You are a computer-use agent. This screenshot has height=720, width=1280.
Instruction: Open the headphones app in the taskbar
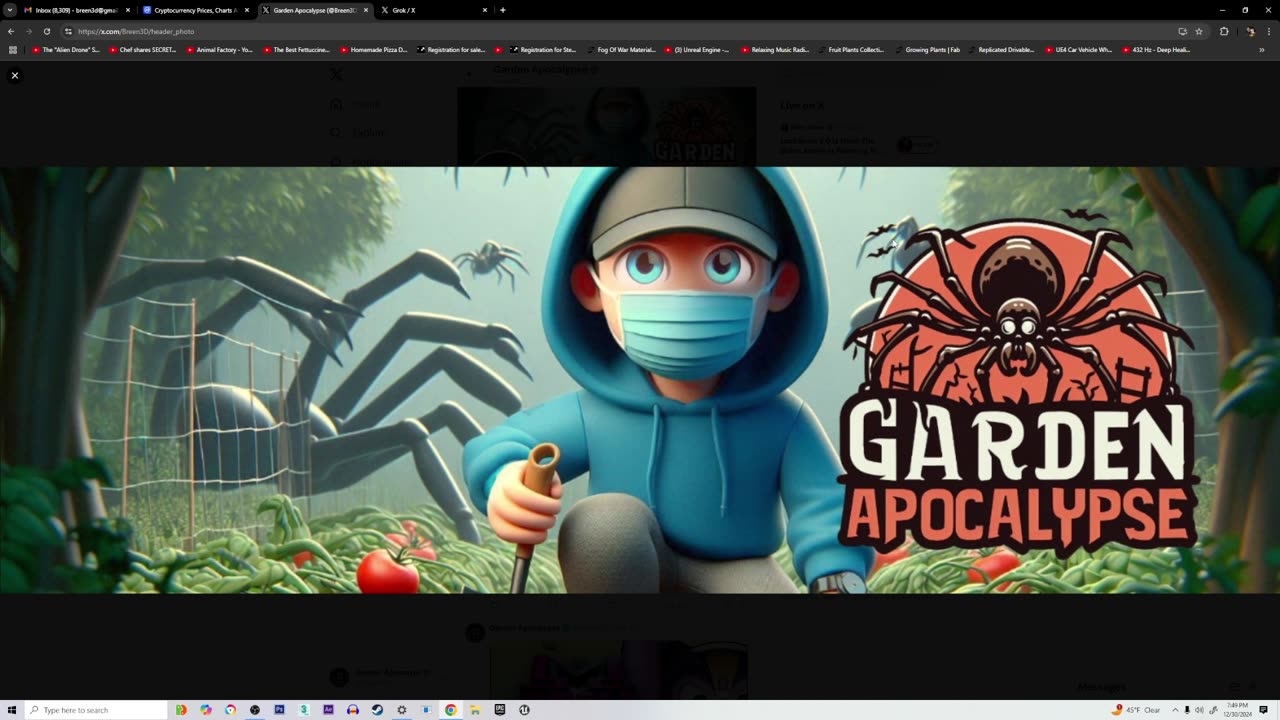(x=353, y=710)
